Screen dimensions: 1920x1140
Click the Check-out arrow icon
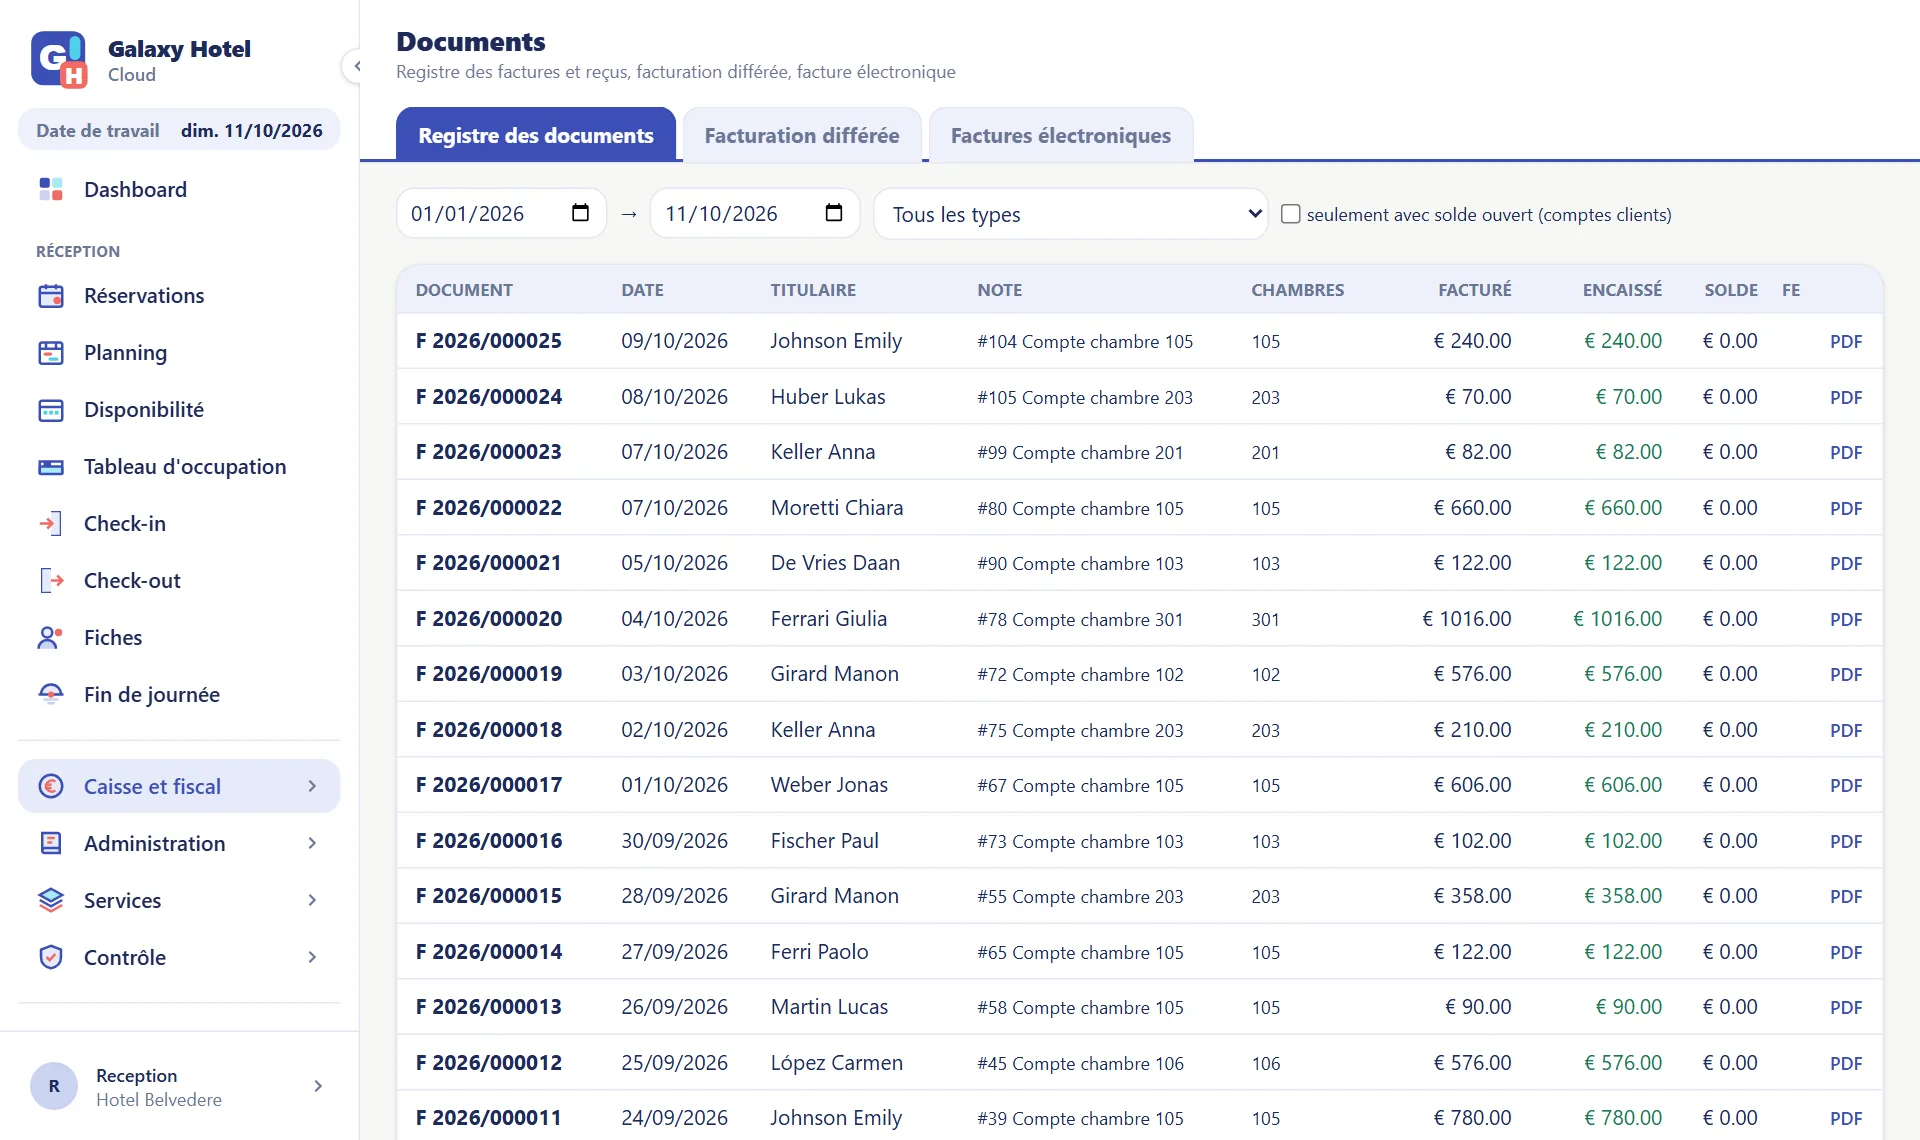pyautogui.click(x=51, y=580)
